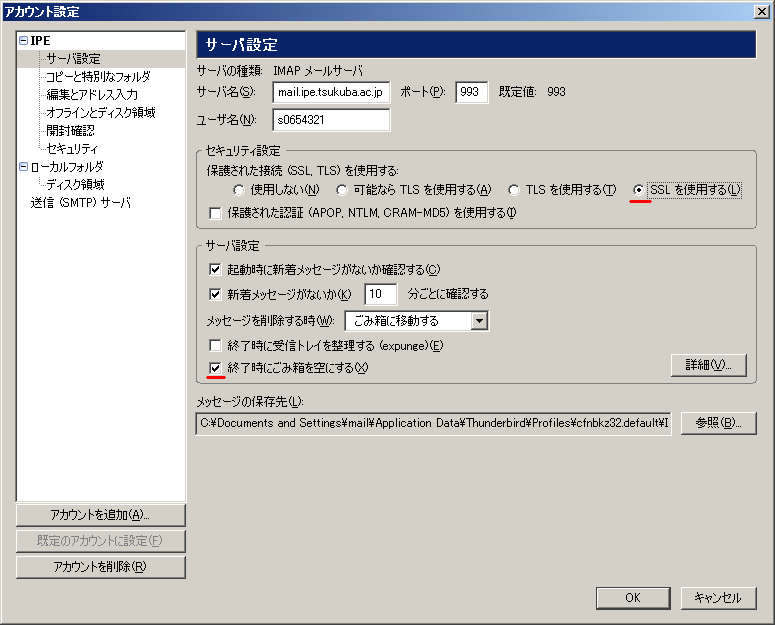Select サーバ設定 in the account tree
Image resolution: width=775 pixels, height=625 pixels.
73,59
